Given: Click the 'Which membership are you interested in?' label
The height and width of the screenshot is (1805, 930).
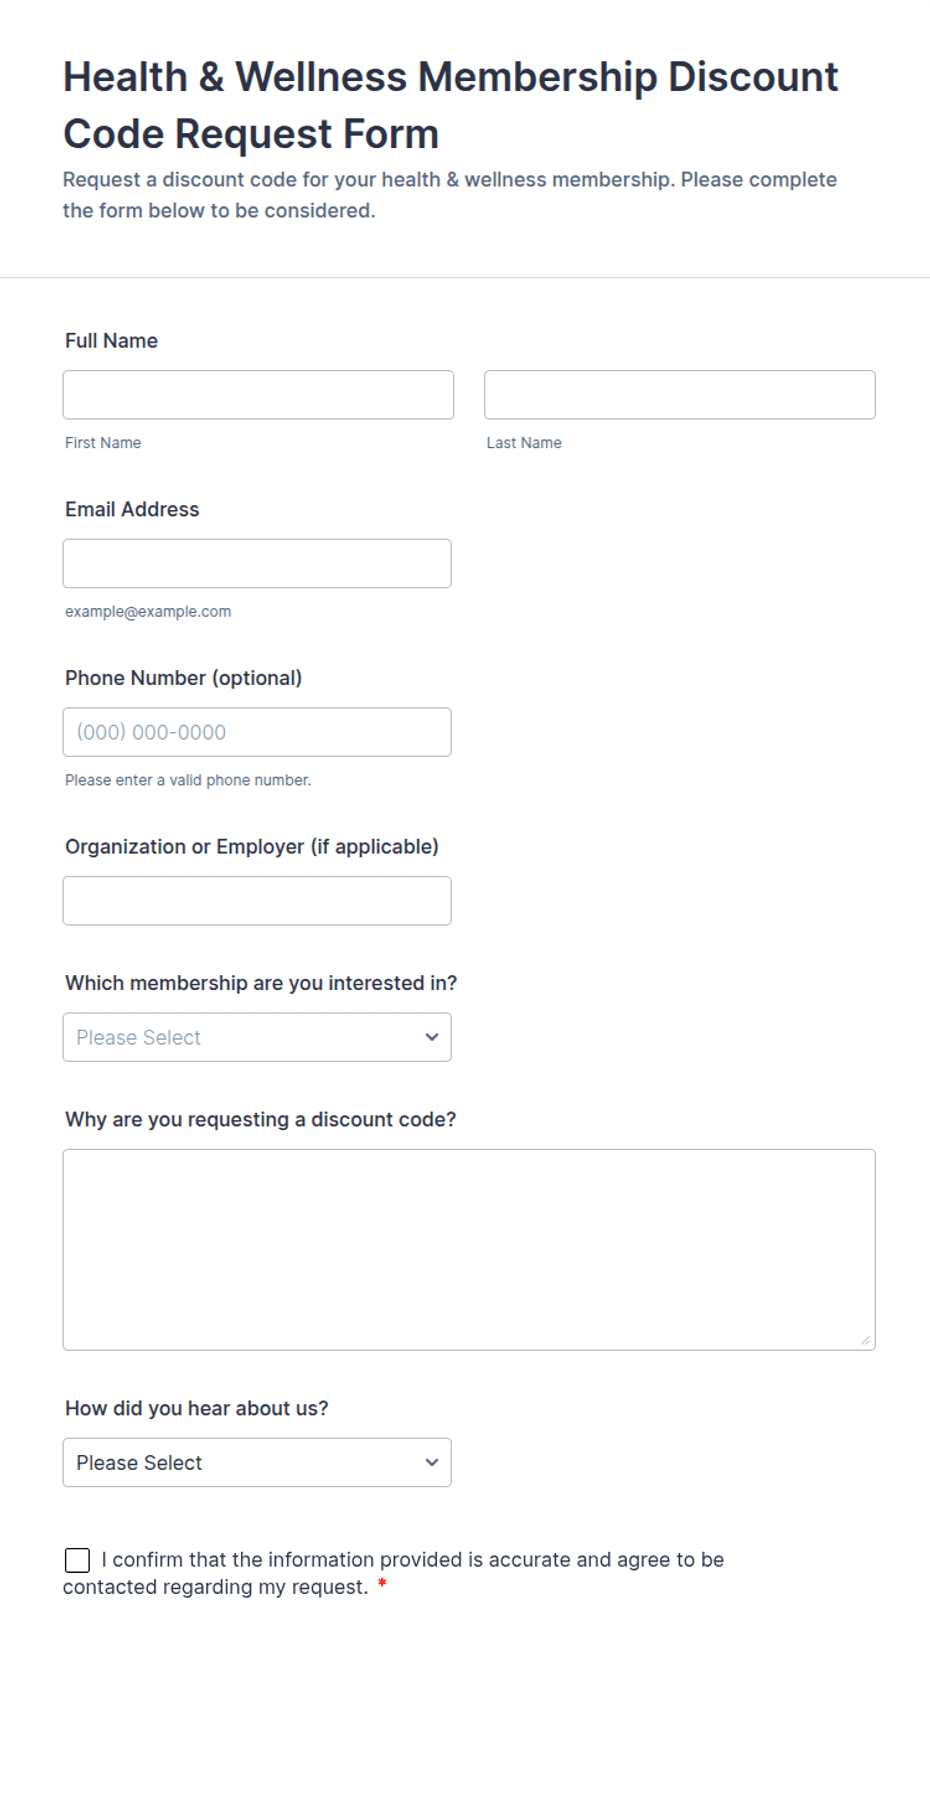Looking at the screenshot, I should (x=261, y=983).
